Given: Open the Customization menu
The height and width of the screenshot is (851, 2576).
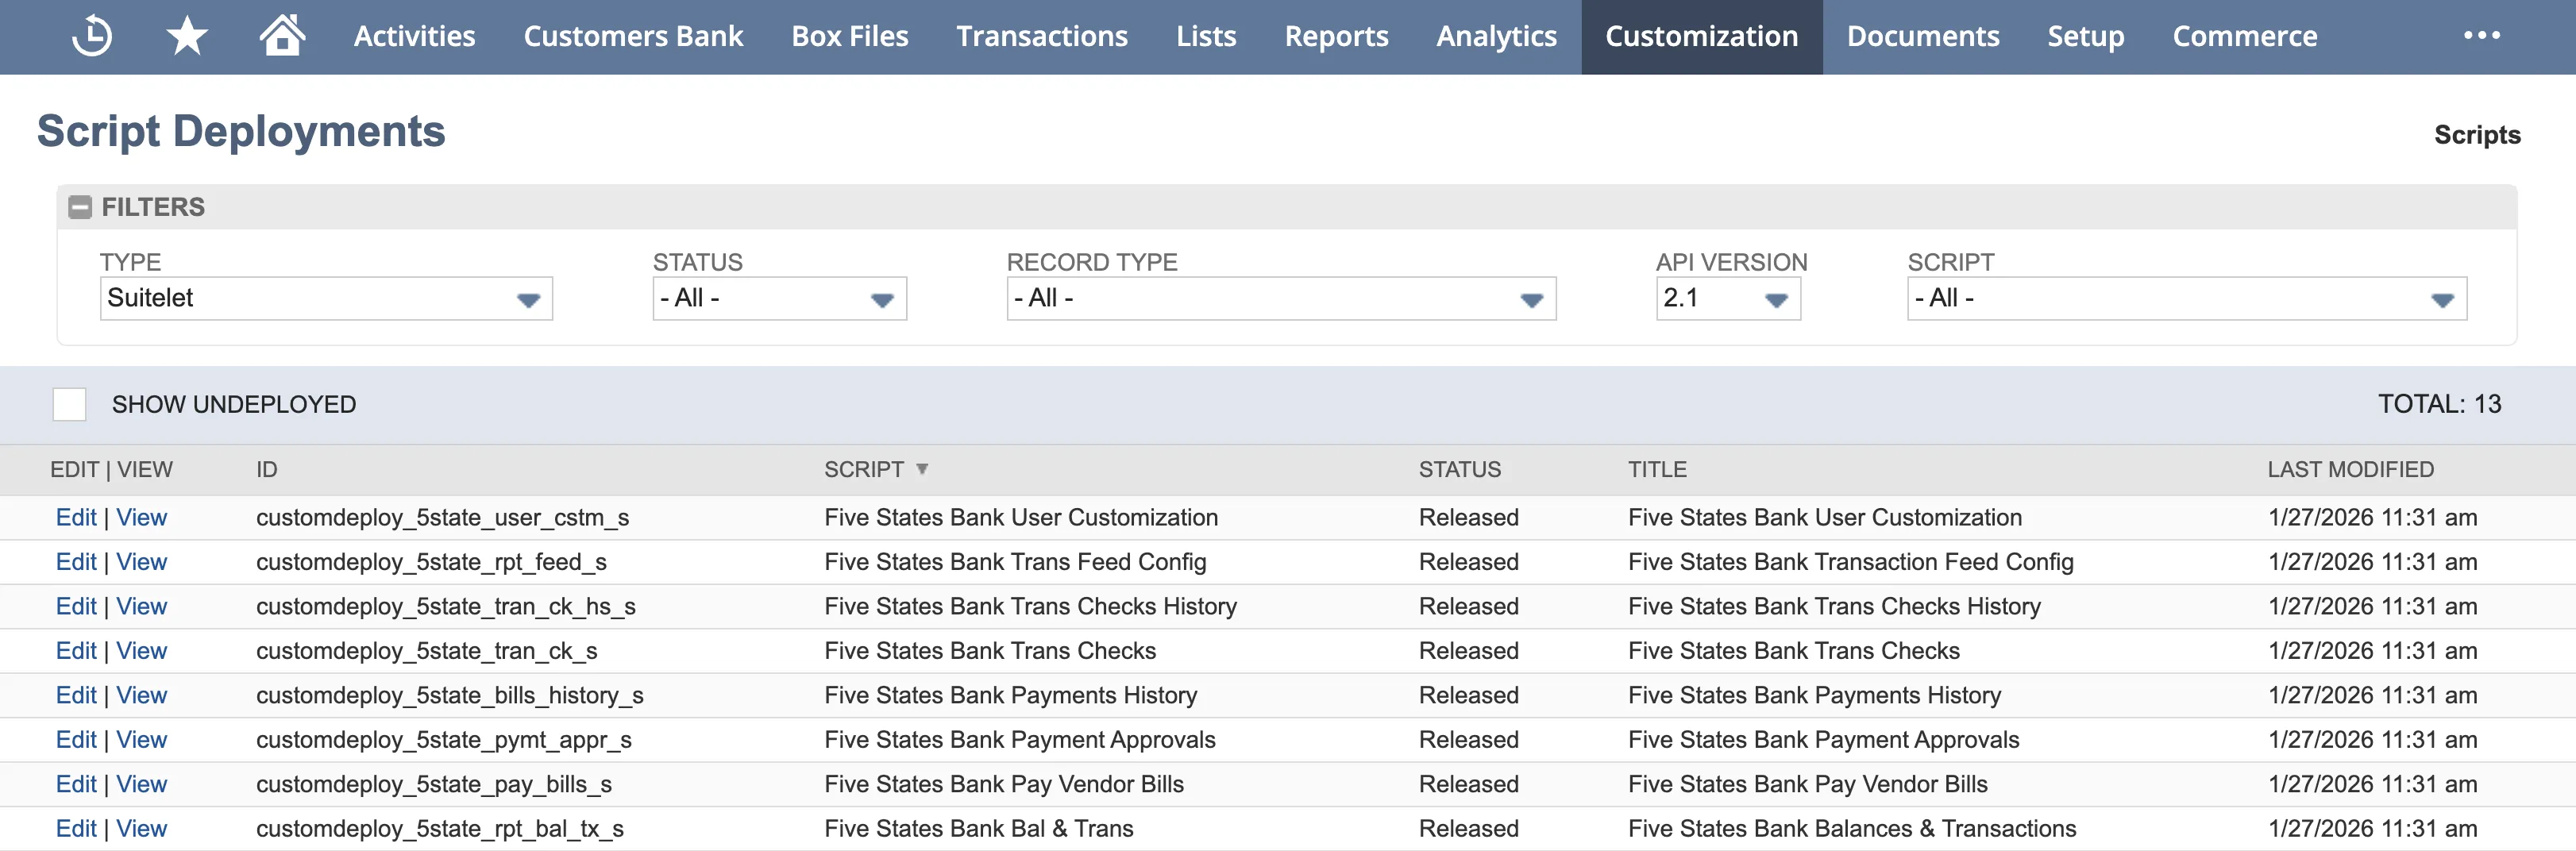Looking at the screenshot, I should [x=1701, y=36].
